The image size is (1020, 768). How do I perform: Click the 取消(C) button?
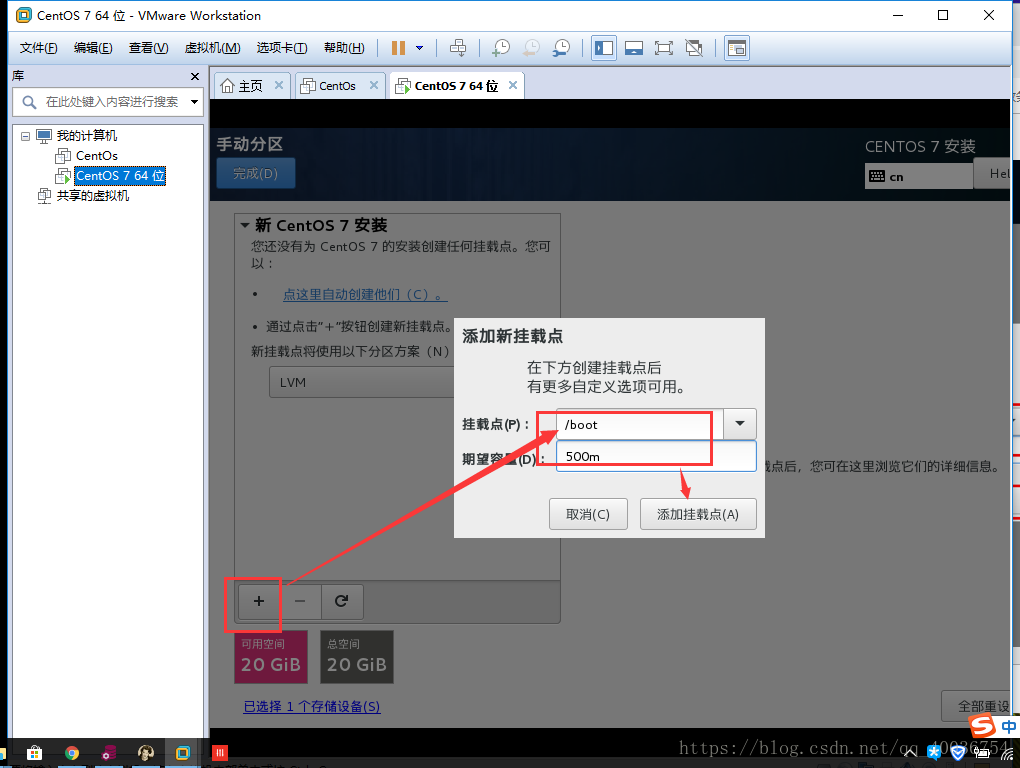click(588, 514)
